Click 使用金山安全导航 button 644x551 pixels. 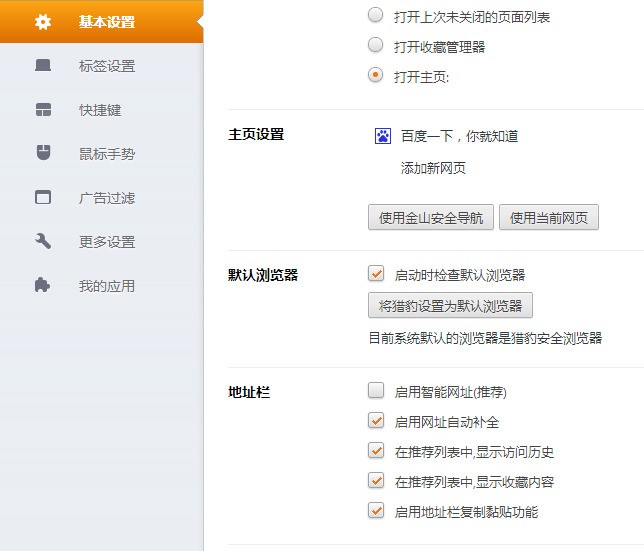point(431,217)
